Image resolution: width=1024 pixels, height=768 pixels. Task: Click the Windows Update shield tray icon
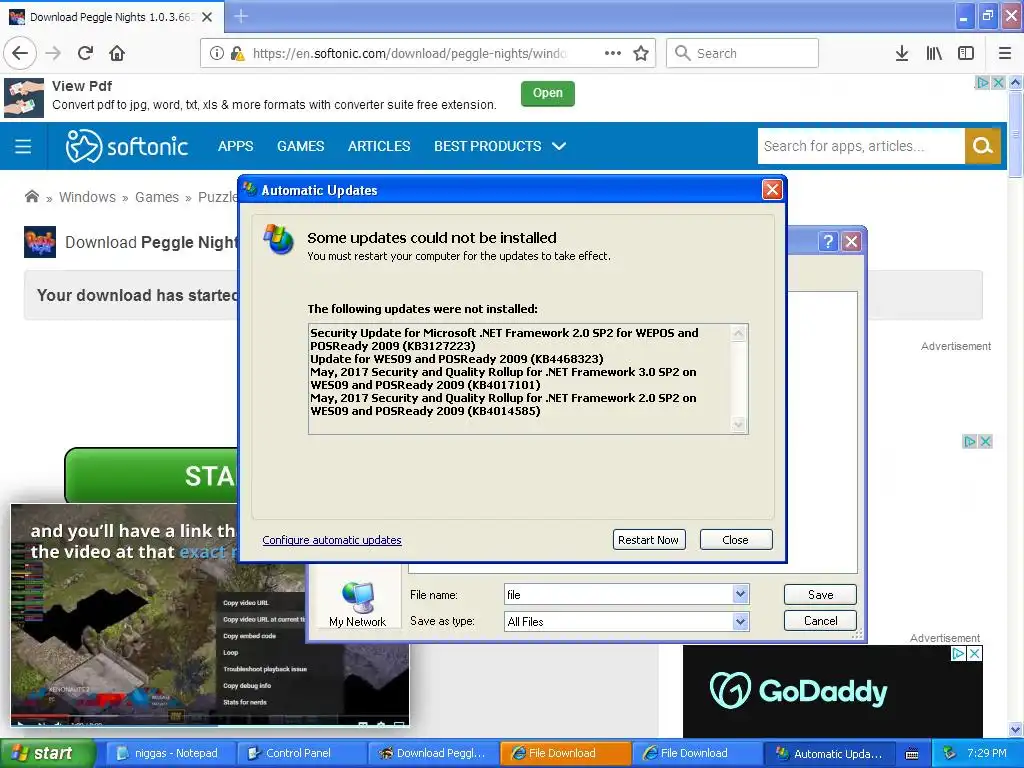click(949, 754)
